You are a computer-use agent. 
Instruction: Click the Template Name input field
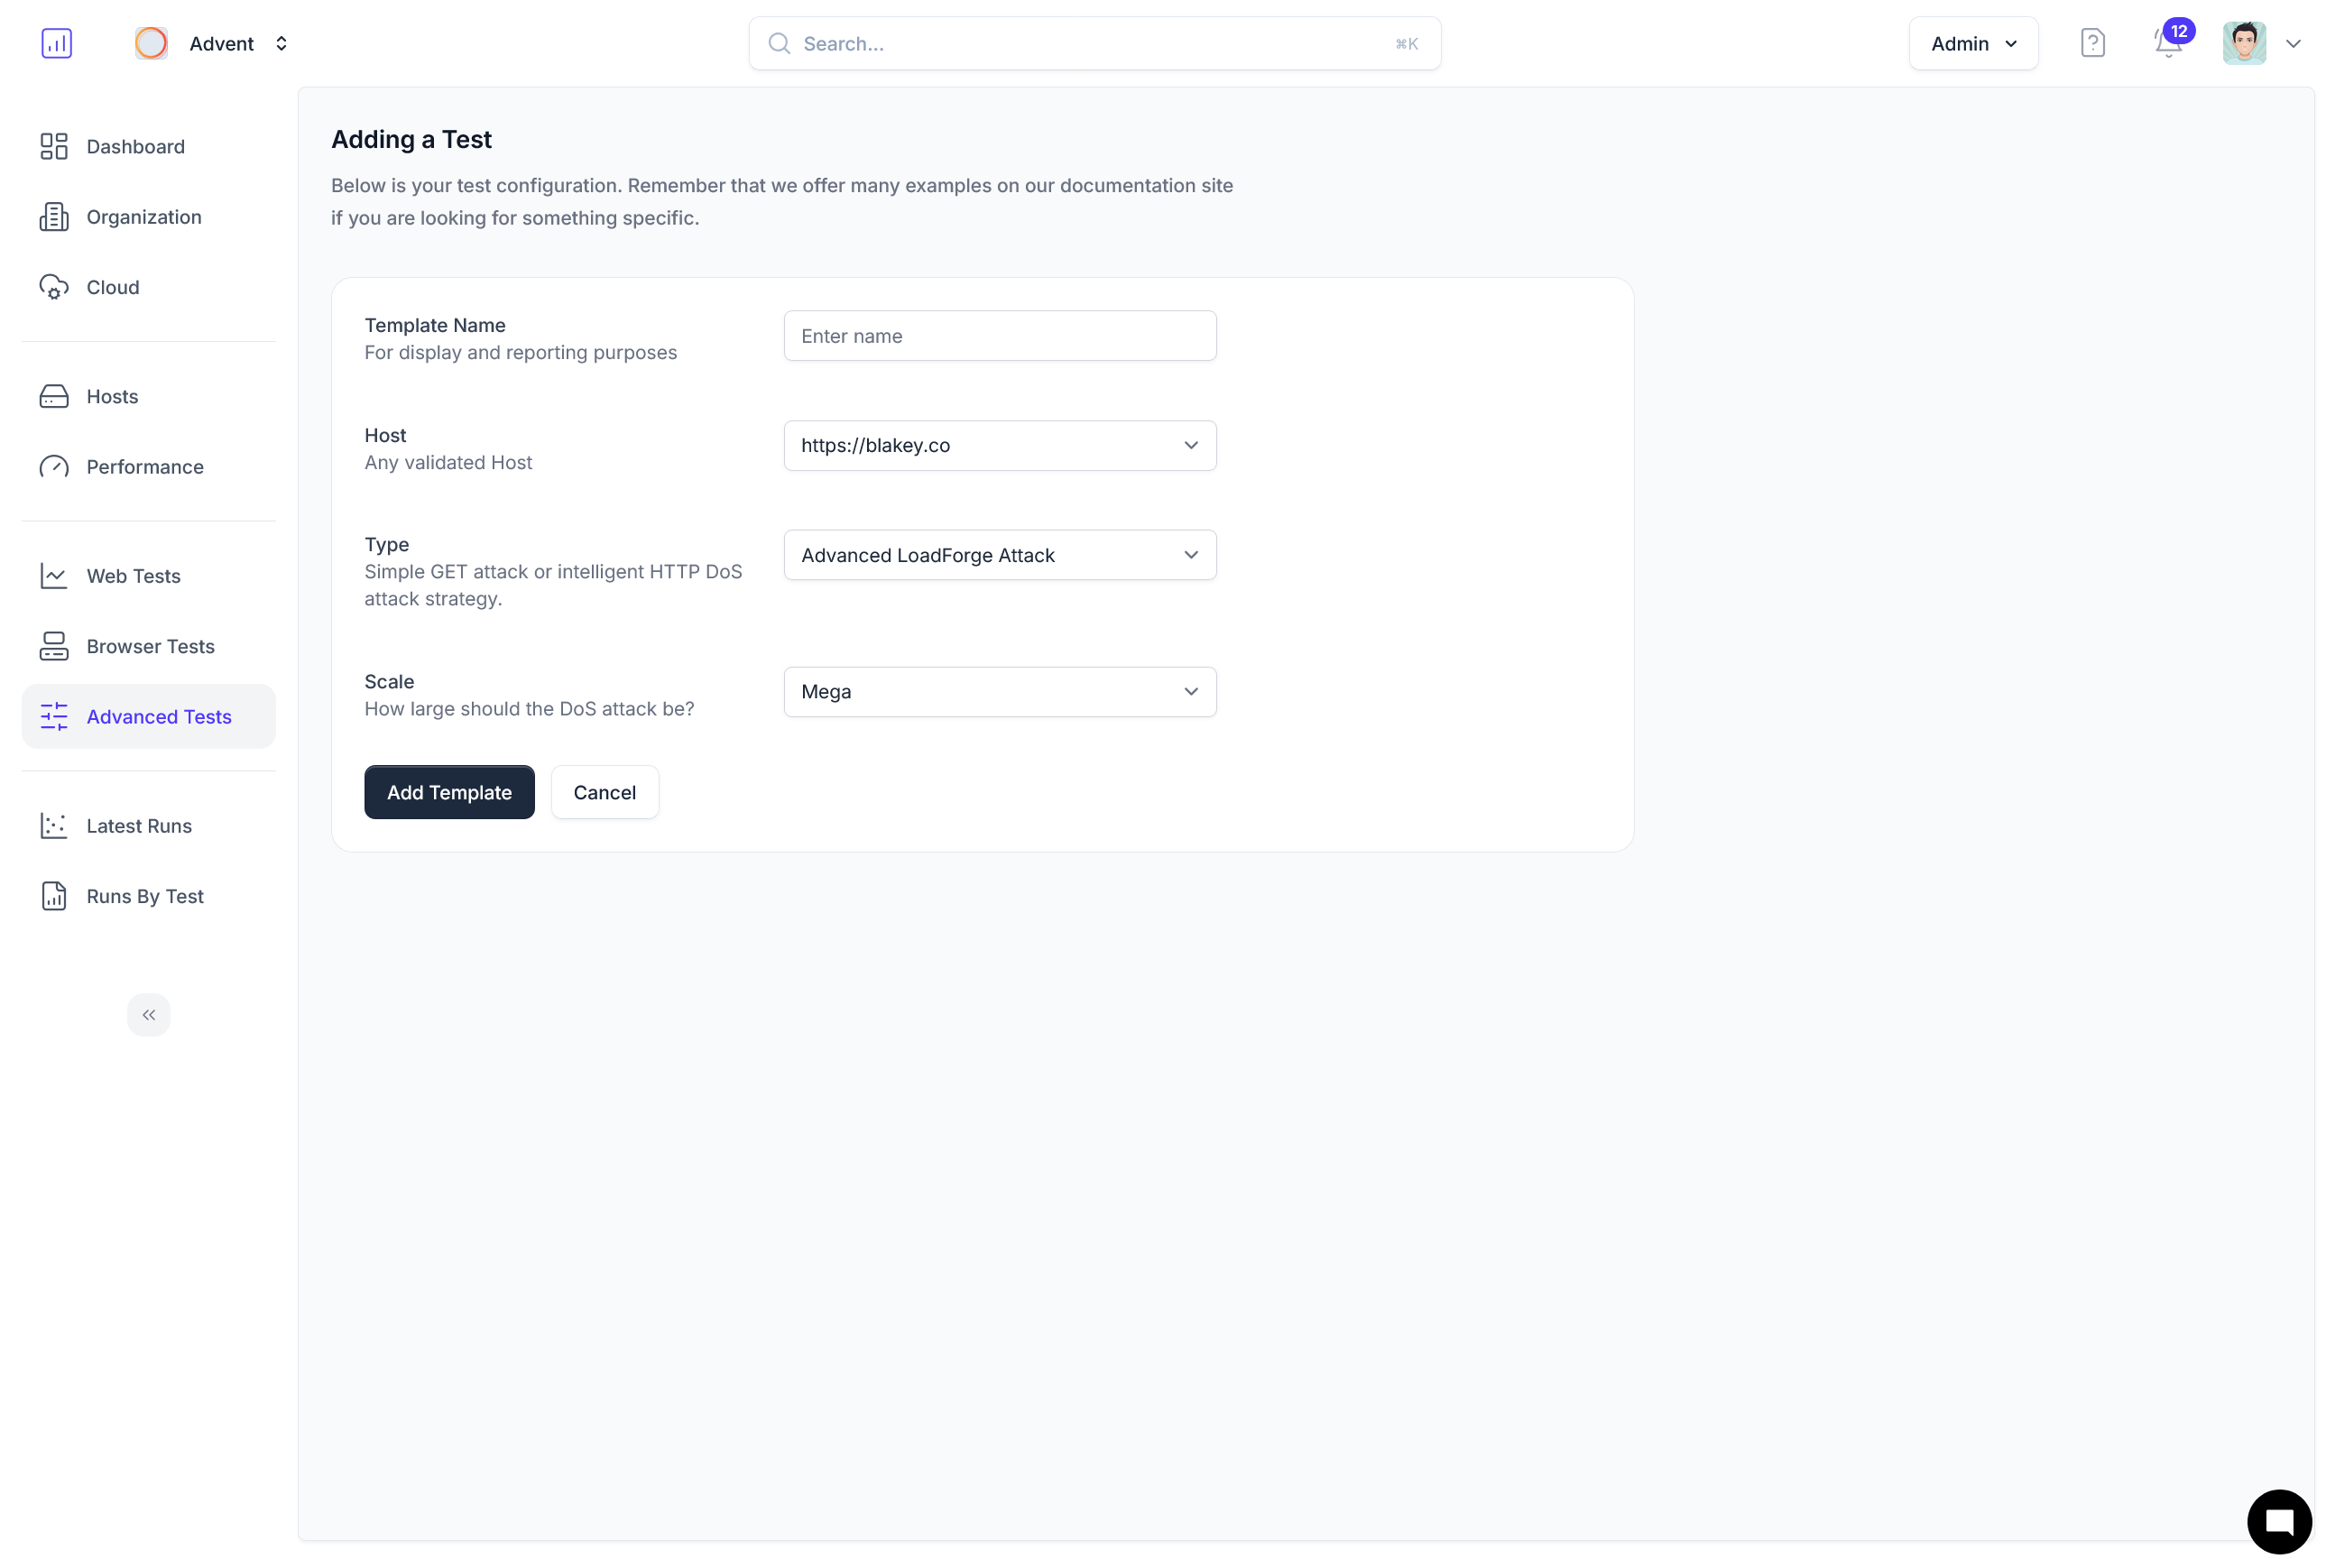[x=999, y=336]
